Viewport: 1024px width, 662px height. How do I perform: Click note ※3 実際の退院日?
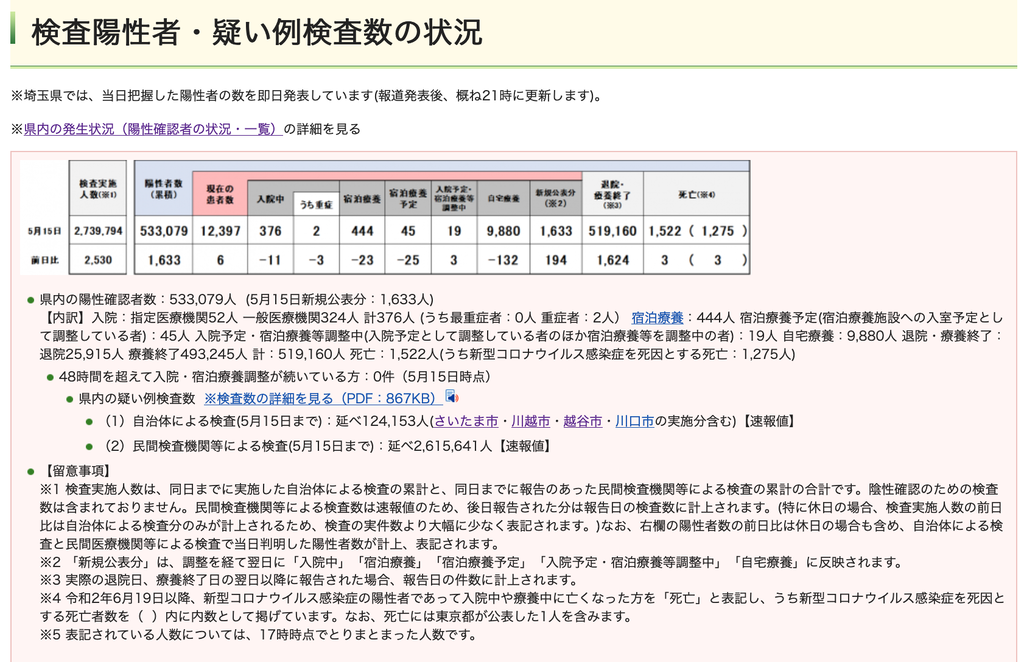[309, 580]
